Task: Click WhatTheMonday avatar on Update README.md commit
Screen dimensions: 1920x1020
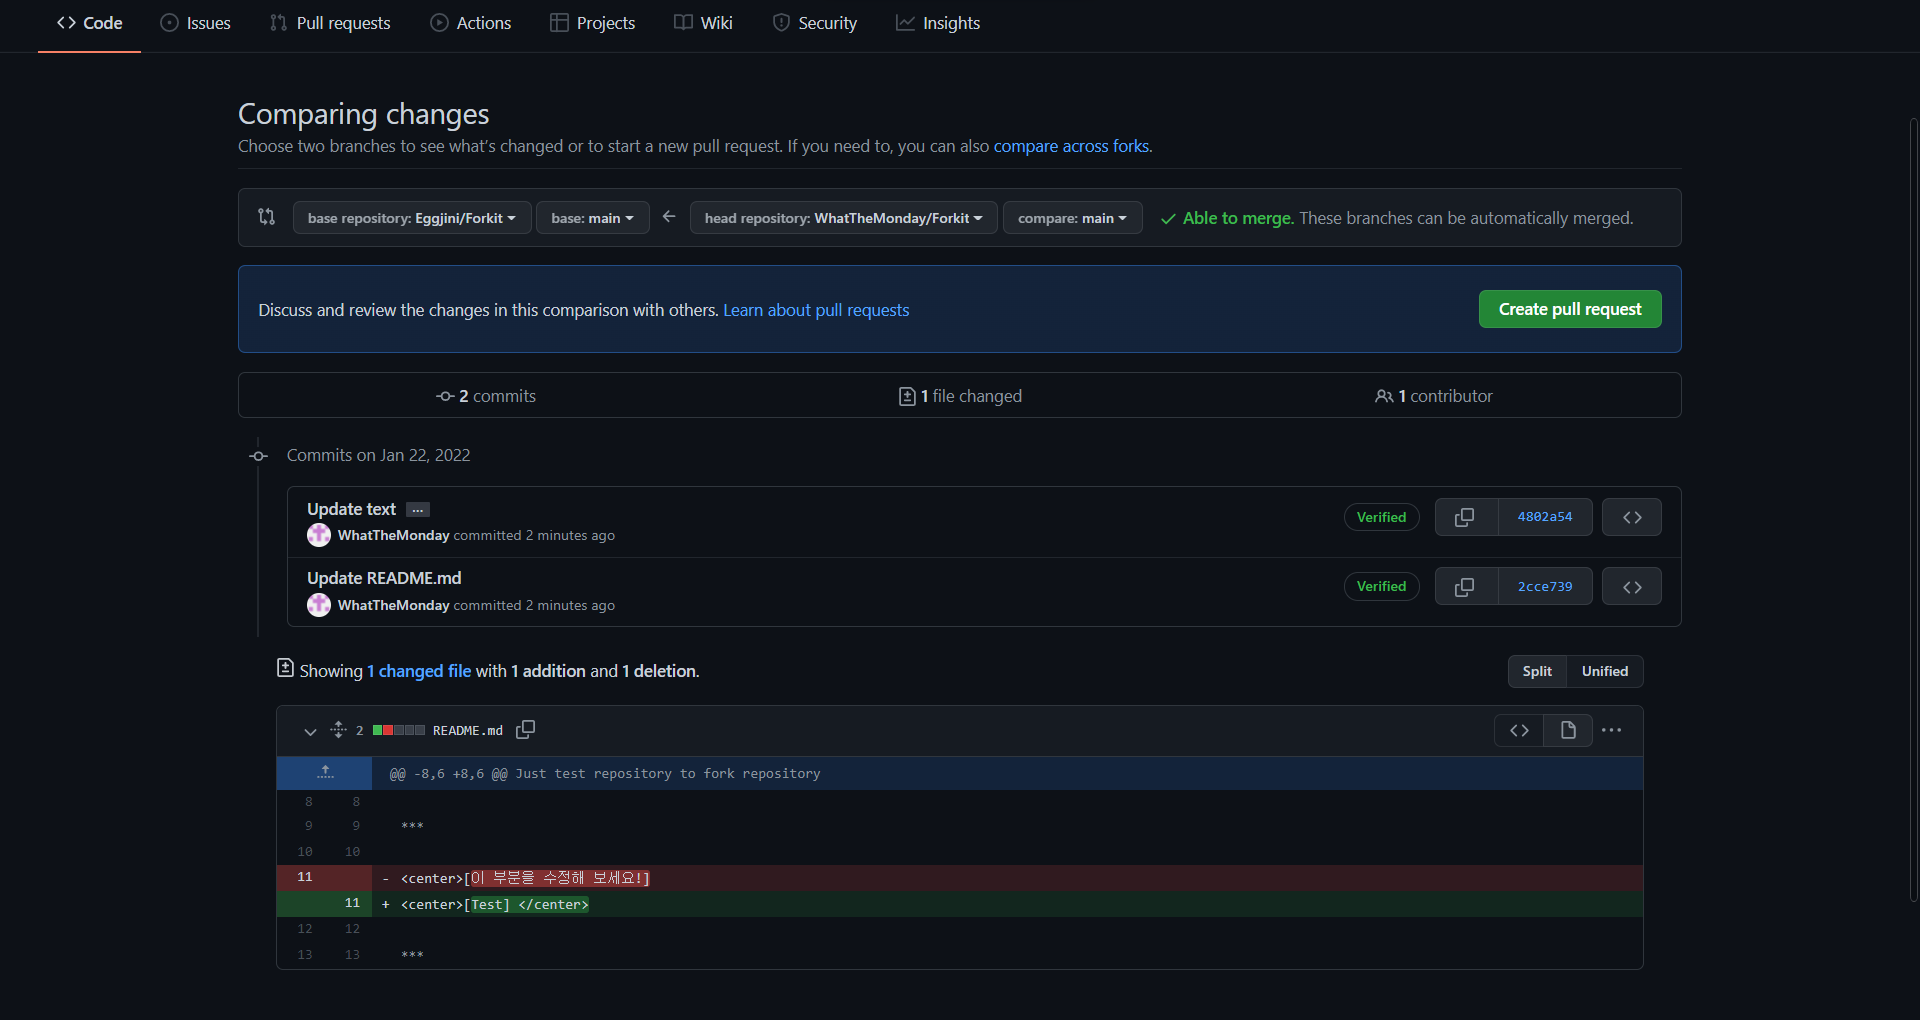Action: point(319,605)
